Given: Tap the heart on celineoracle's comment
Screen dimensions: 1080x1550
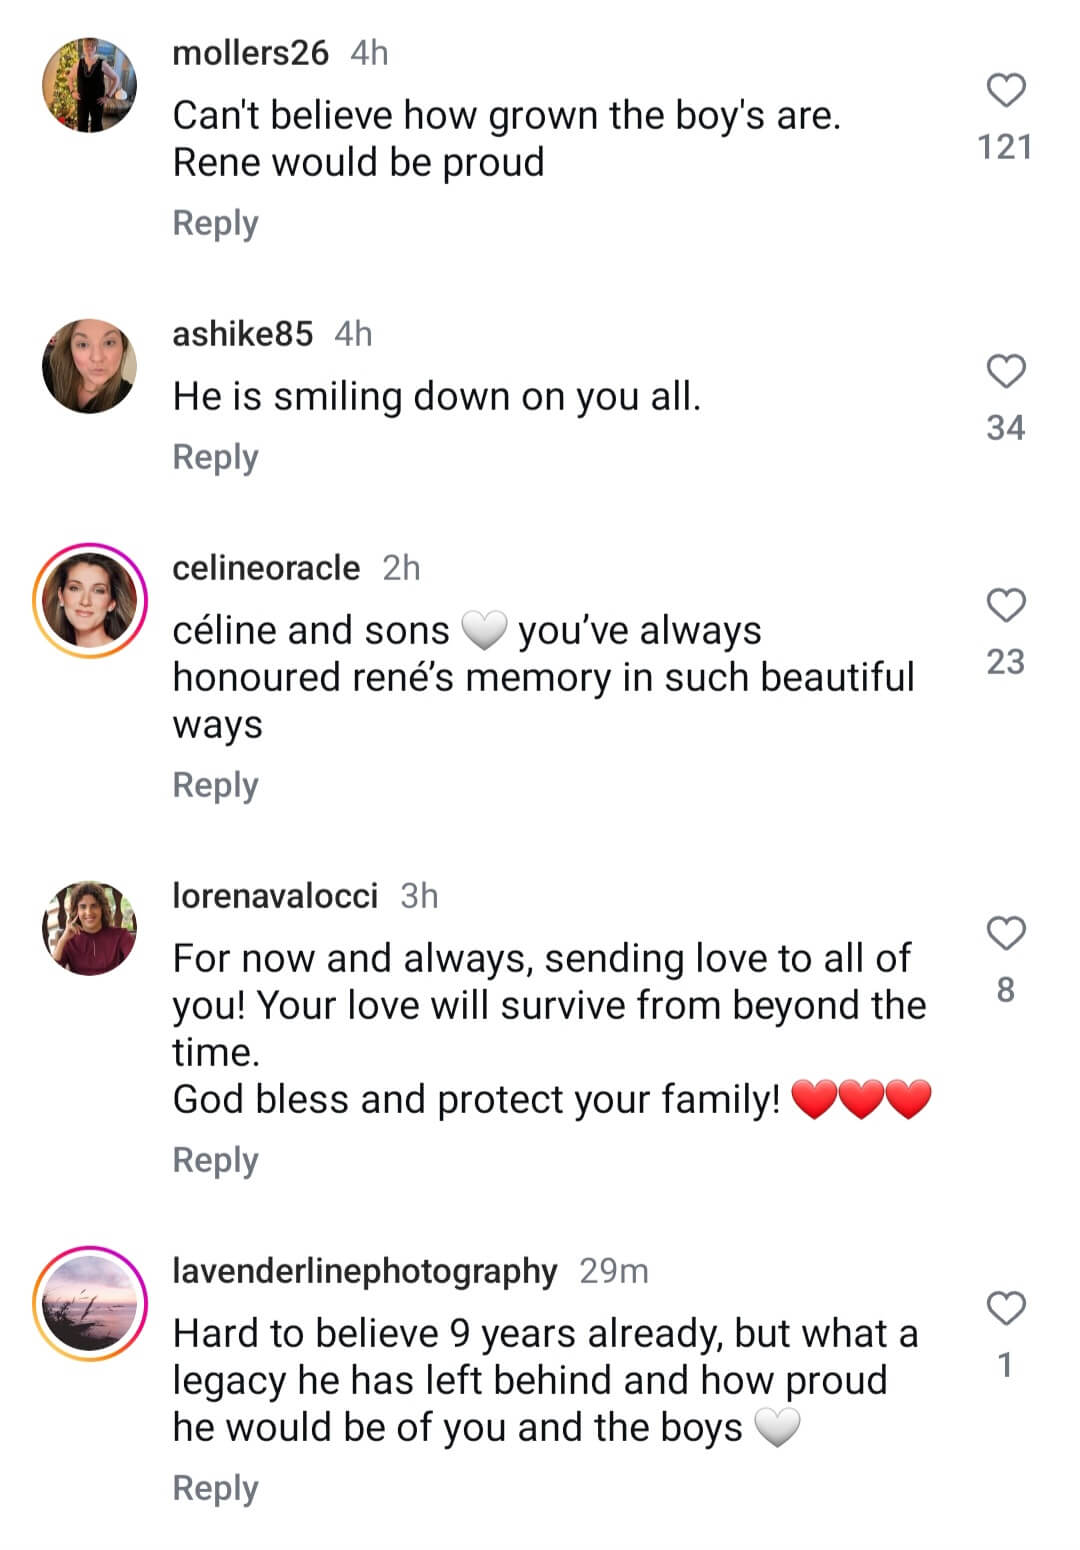Looking at the screenshot, I should 1006,606.
